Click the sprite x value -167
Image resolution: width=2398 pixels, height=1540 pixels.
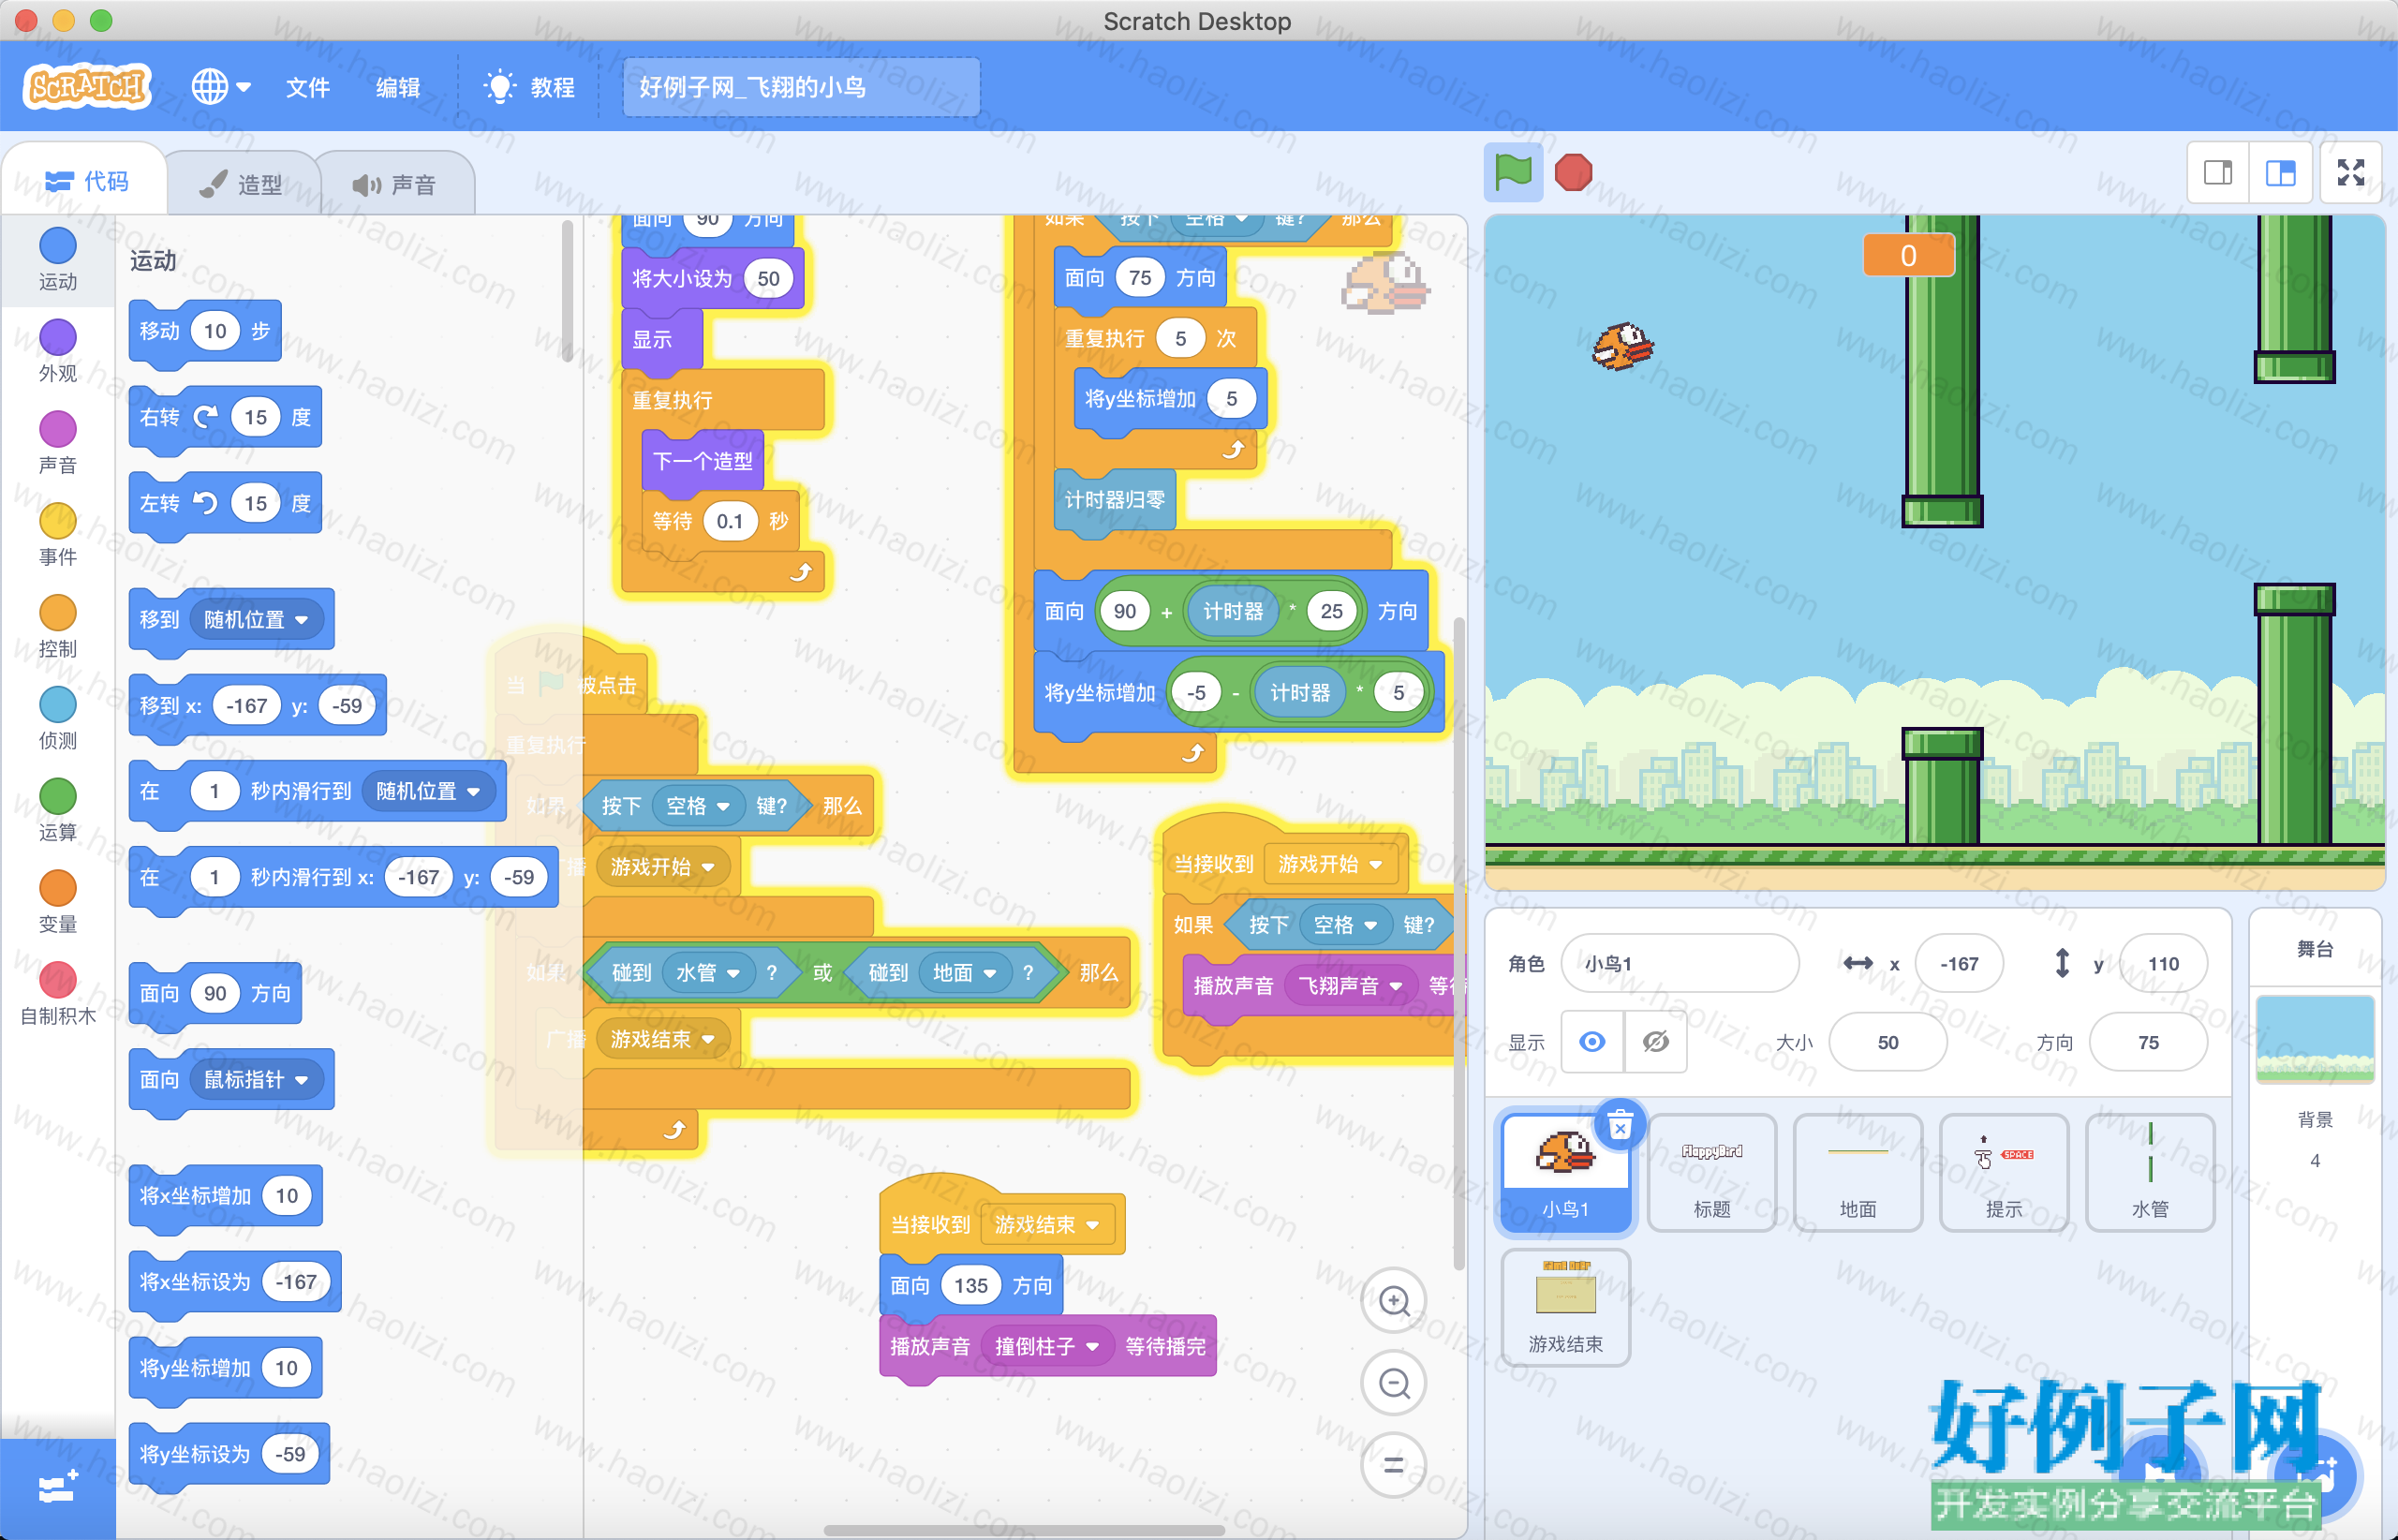[x=1959, y=963]
